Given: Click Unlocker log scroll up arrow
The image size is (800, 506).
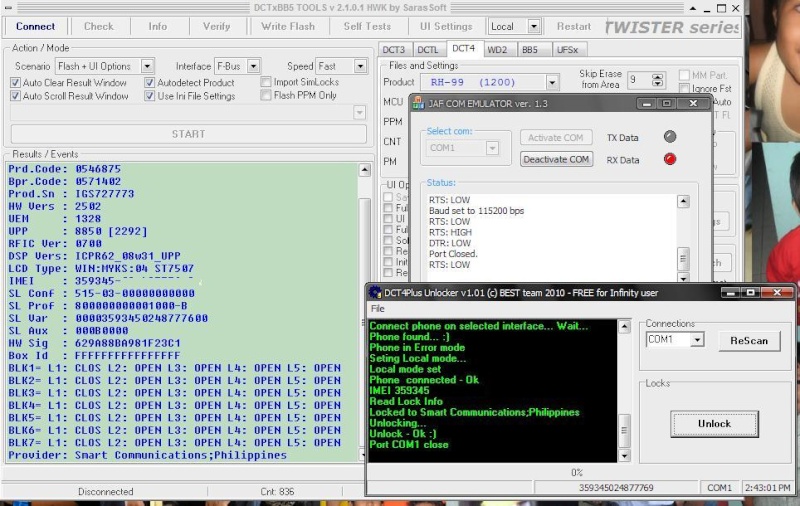Looking at the screenshot, I should (624, 326).
